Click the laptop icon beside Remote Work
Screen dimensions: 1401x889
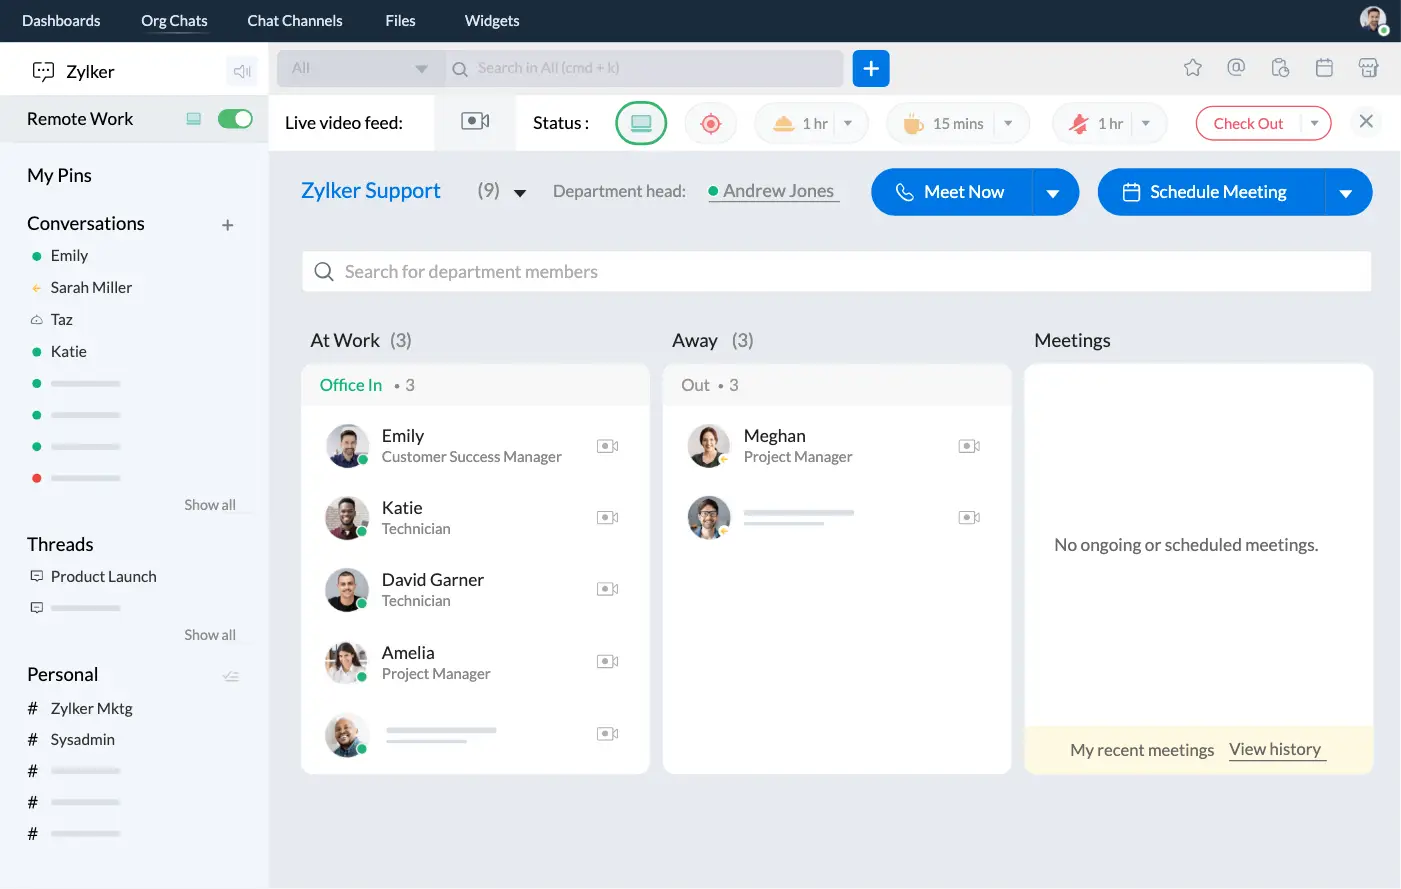point(194,119)
